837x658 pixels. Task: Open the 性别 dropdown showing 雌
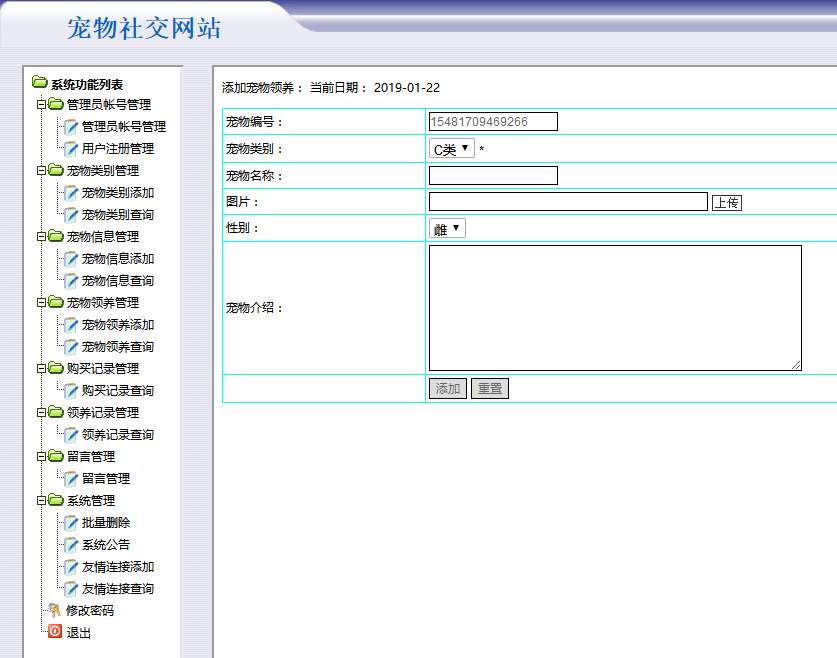click(x=447, y=228)
